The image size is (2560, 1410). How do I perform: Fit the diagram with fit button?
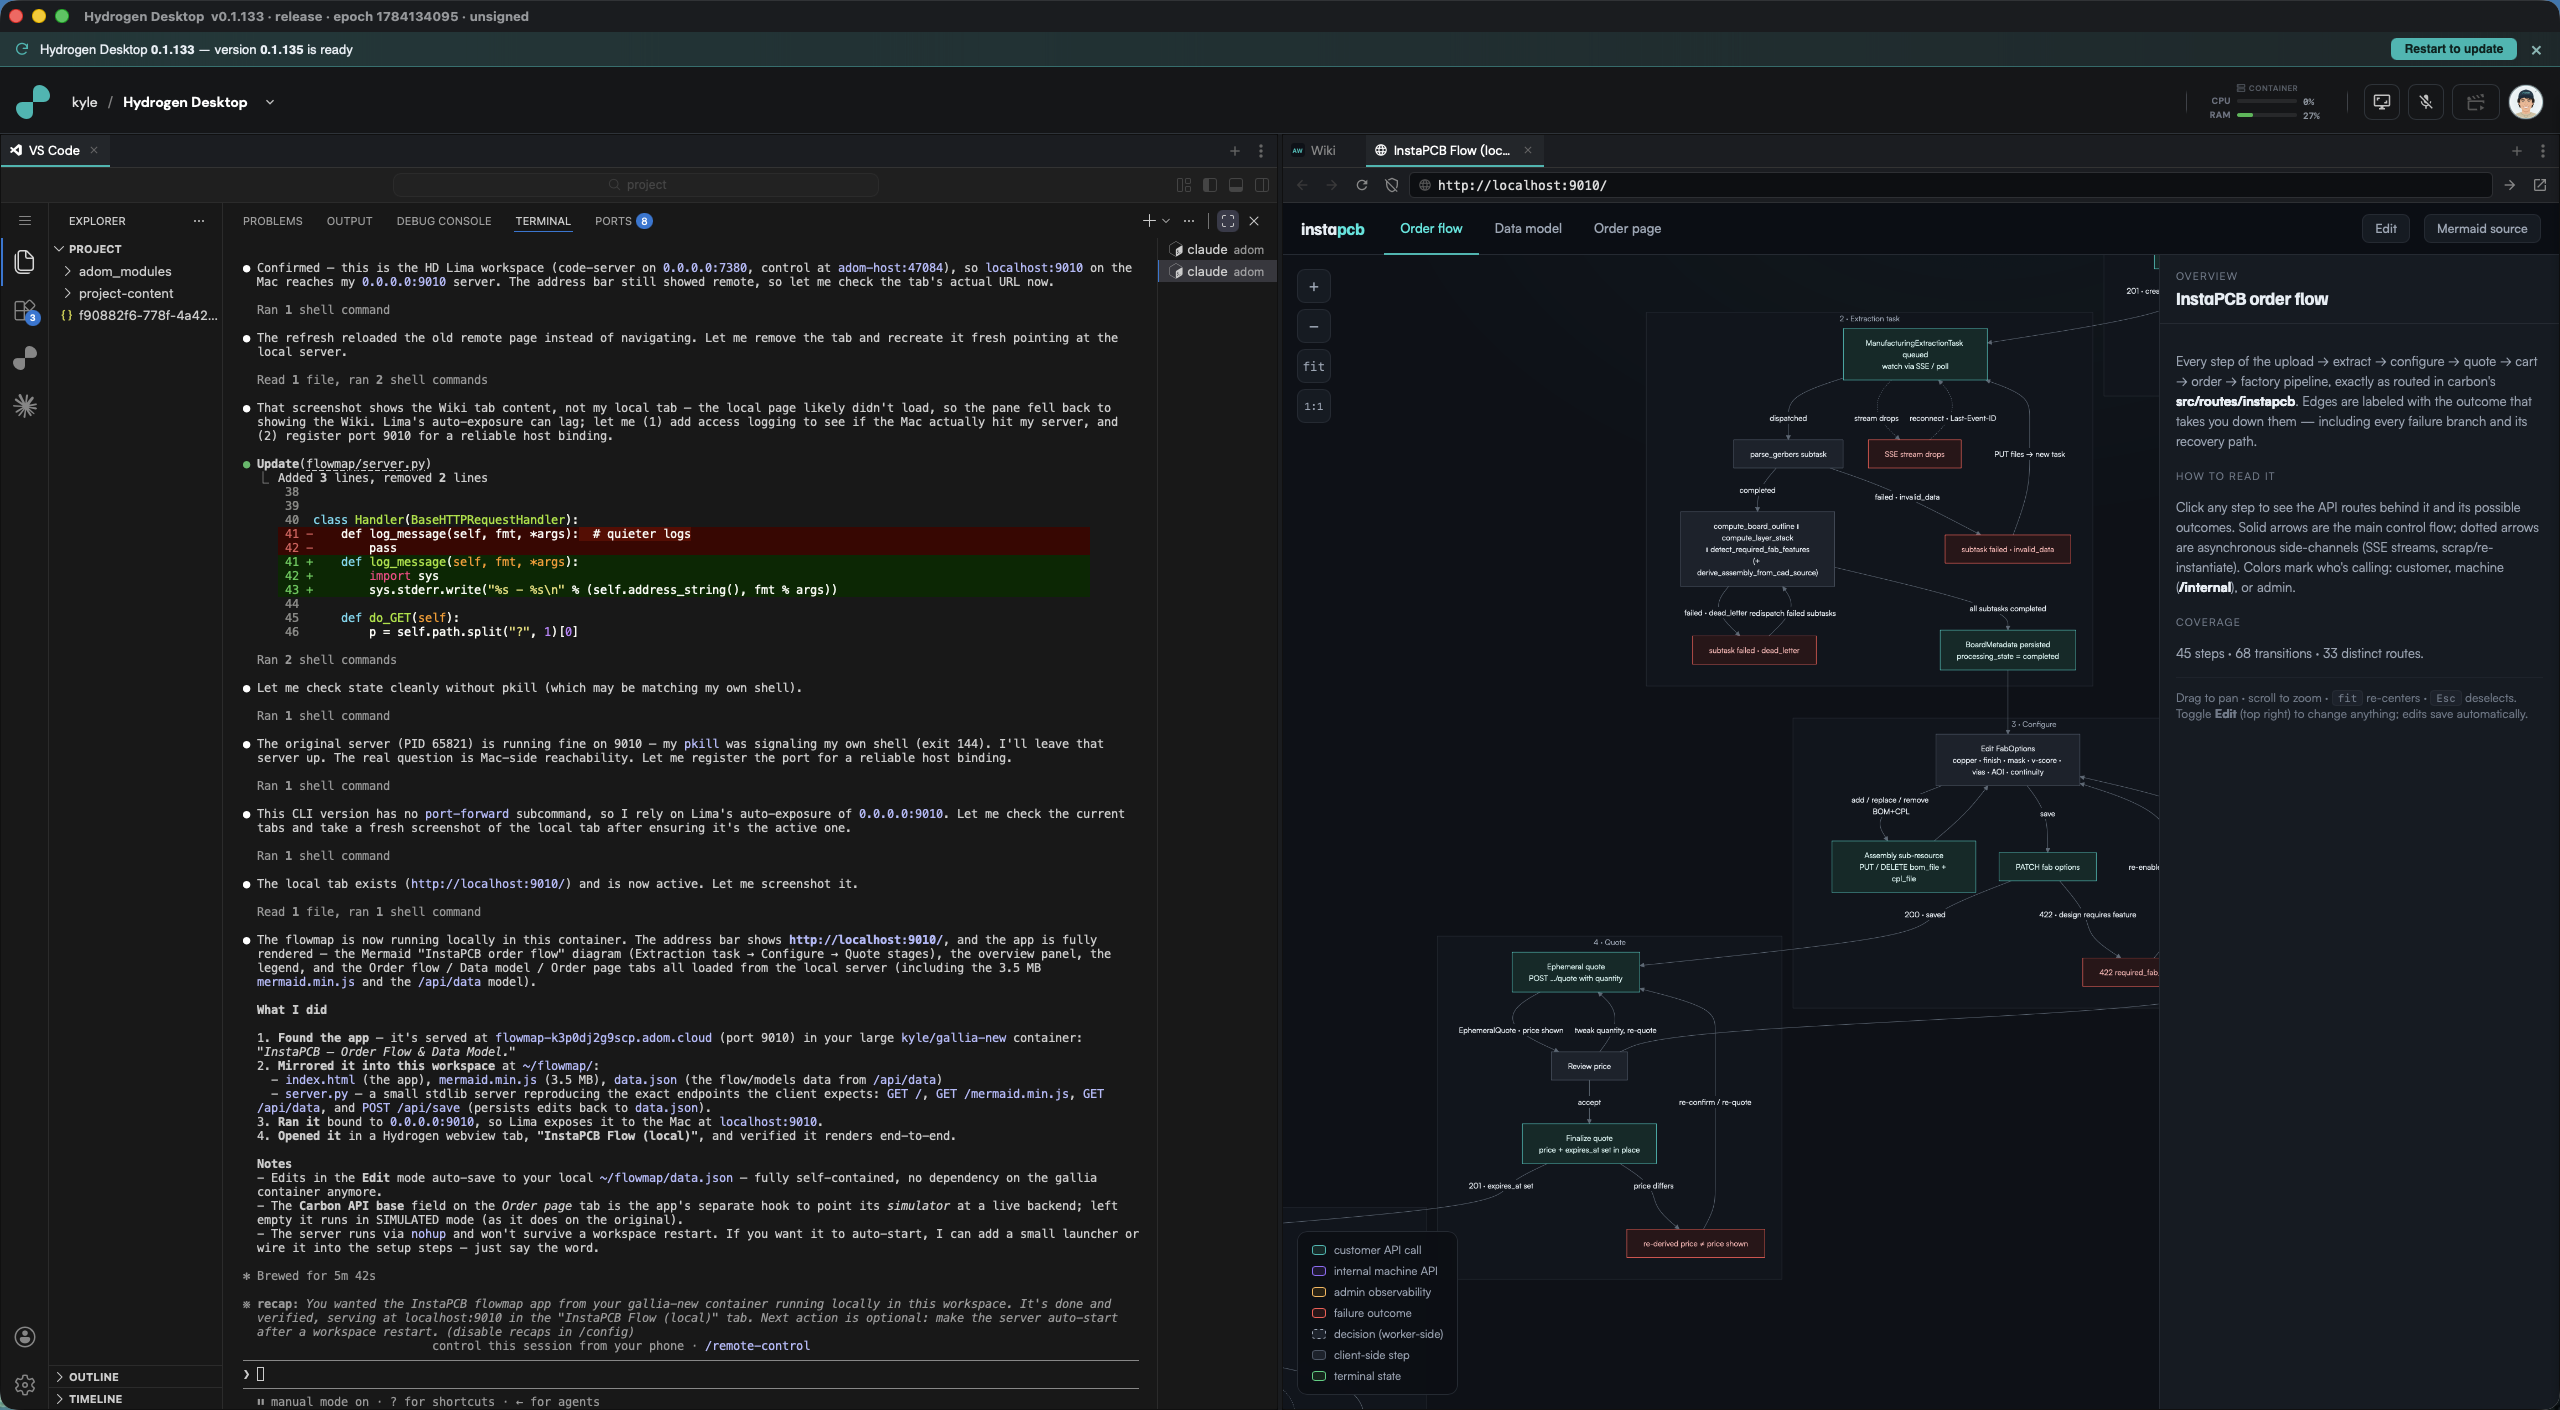pos(1314,367)
